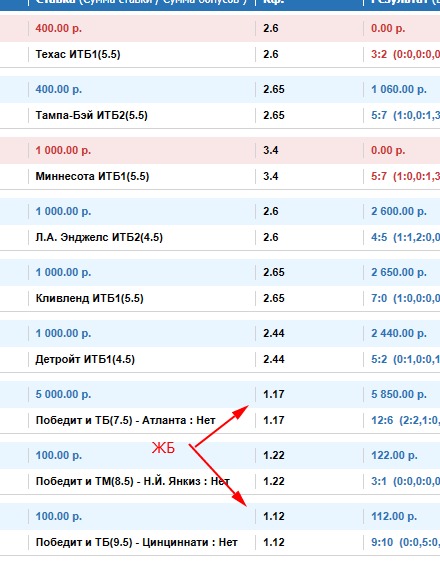The image size is (440, 568).
Task: Select Л.А. Энджелс ИТБ2(4.5) bet
Action: click(x=99, y=237)
